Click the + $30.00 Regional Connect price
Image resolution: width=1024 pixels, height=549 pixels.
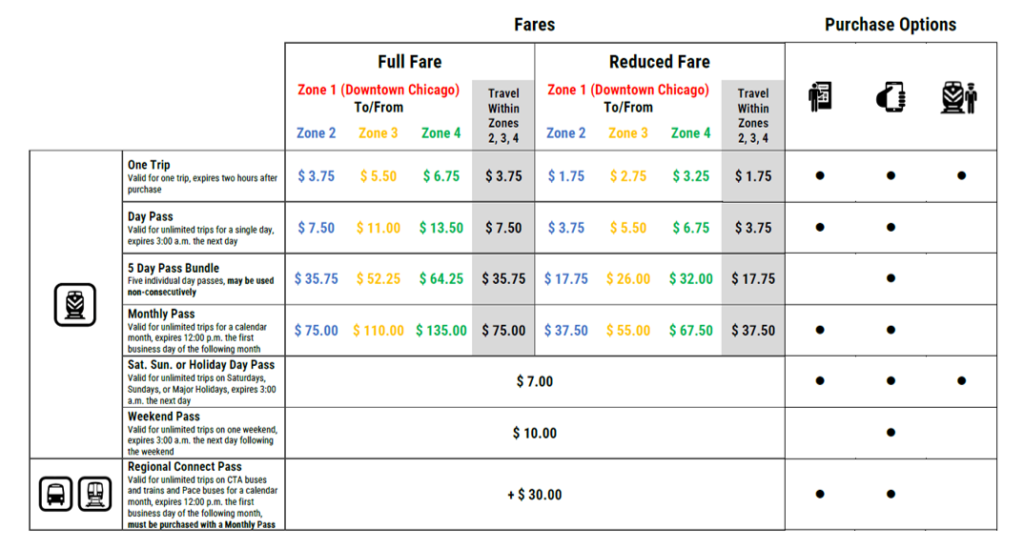click(534, 494)
